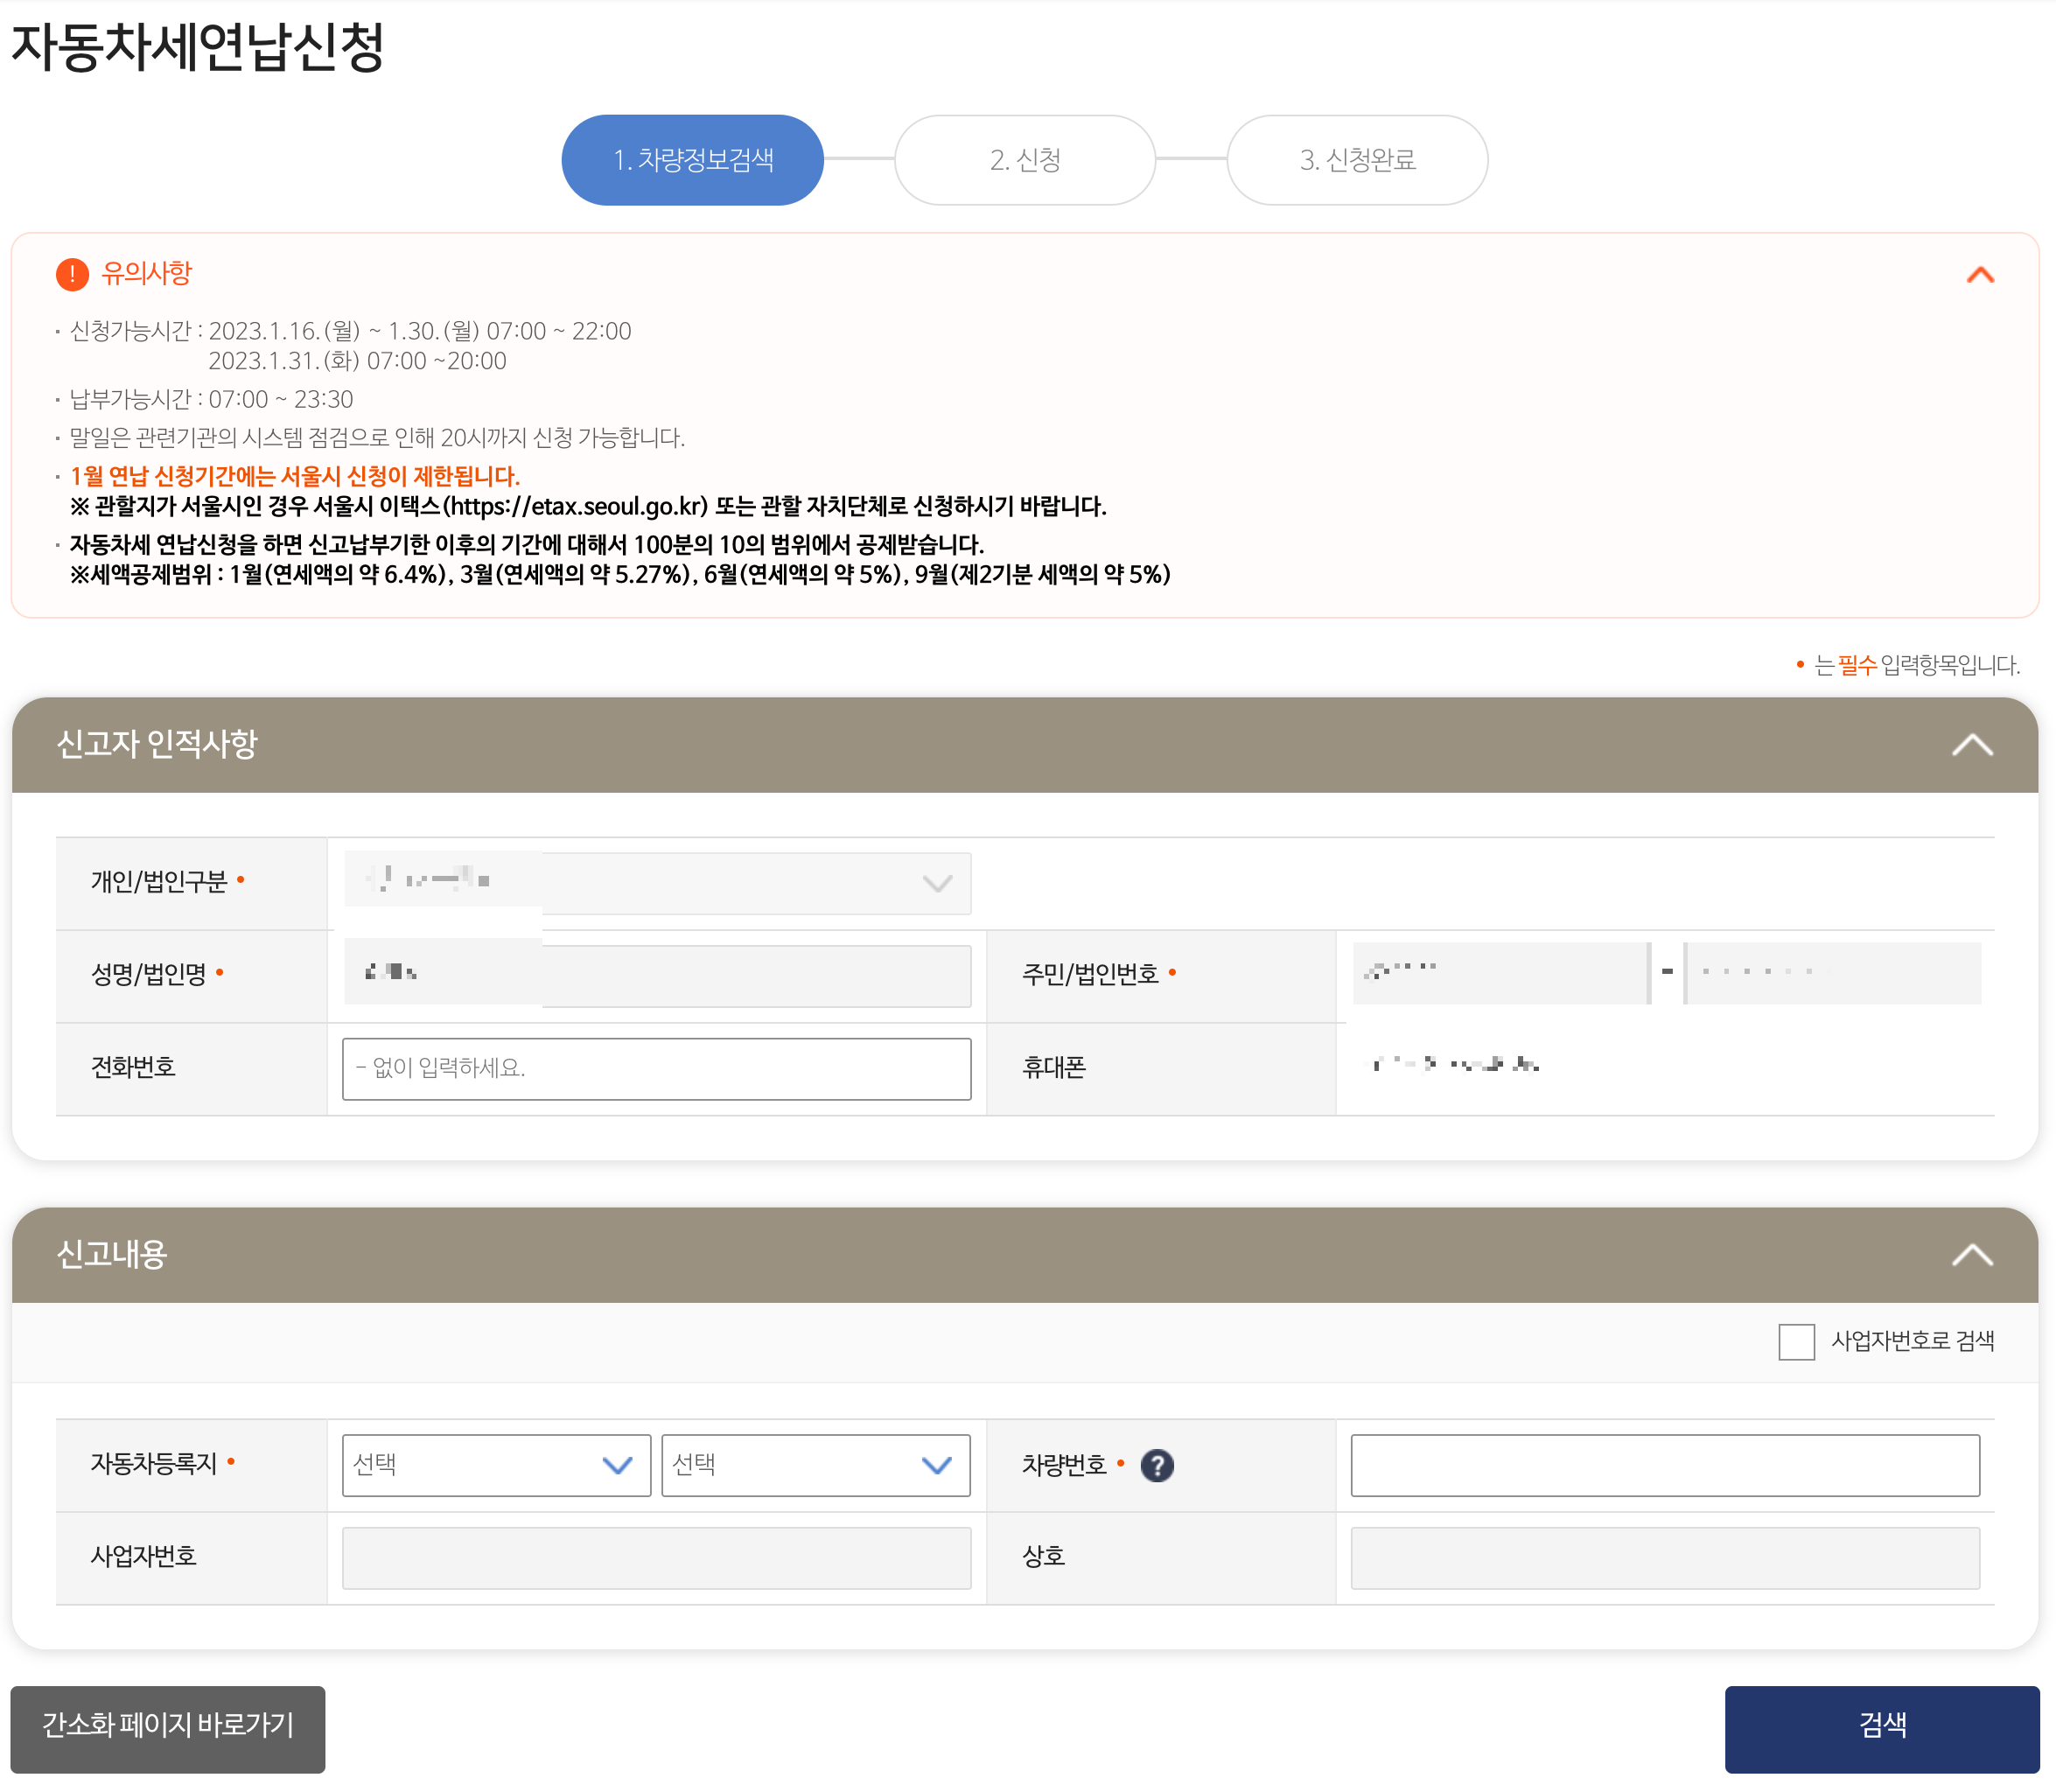This screenshot has width=2056, height=1792.
Task: Select step 3. 신청완료 tab
Action: (x=1356, y=160)
